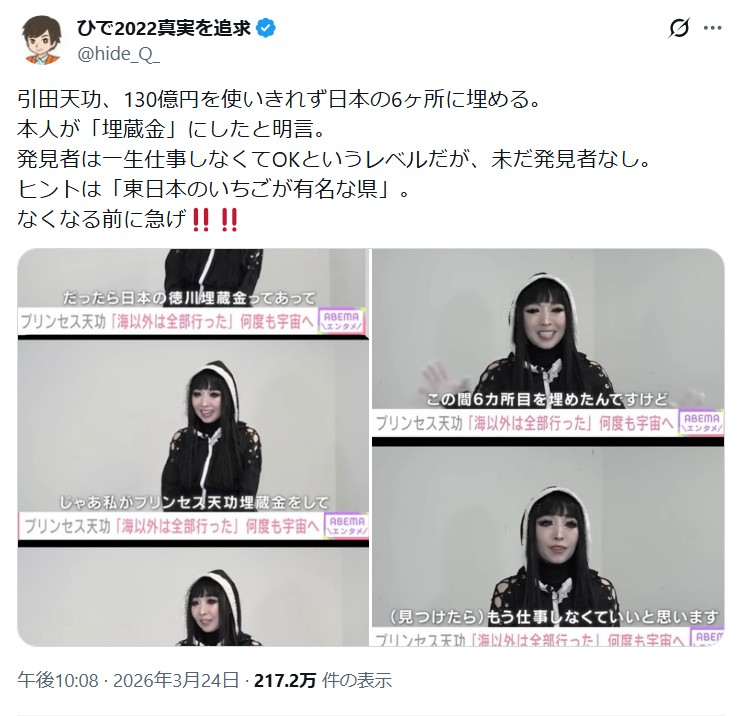Click ABEMA logo in top-right image
Screen dimensions: 743x716
point(701,423)
